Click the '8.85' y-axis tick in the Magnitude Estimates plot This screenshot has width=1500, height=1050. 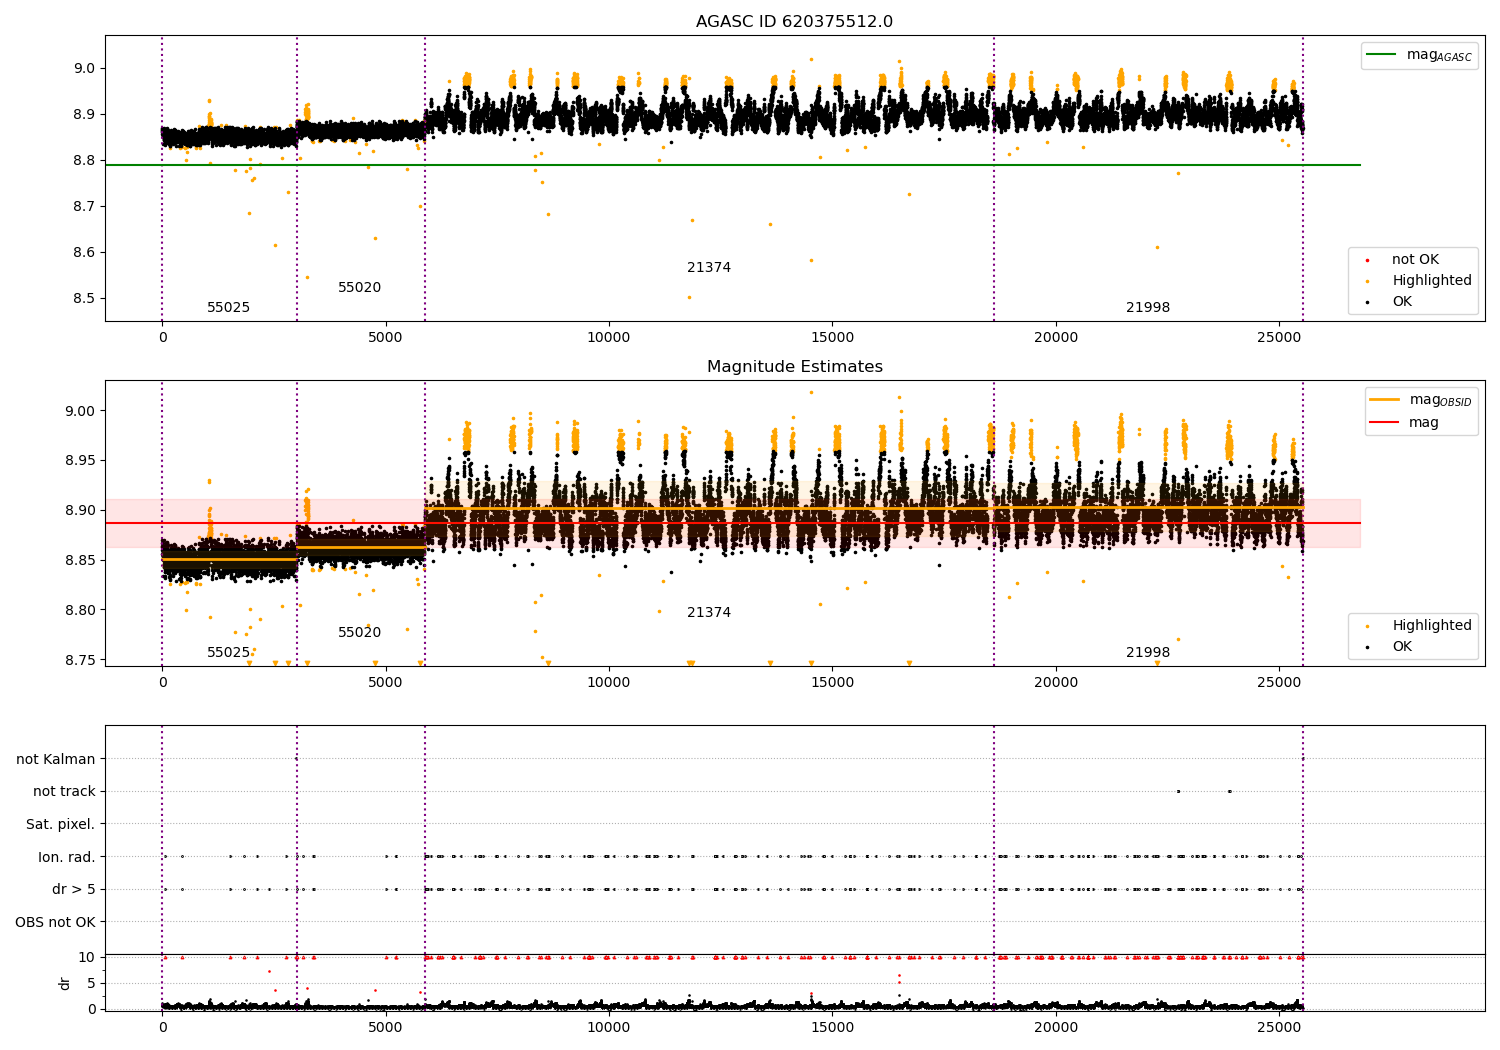coord(80,561)
